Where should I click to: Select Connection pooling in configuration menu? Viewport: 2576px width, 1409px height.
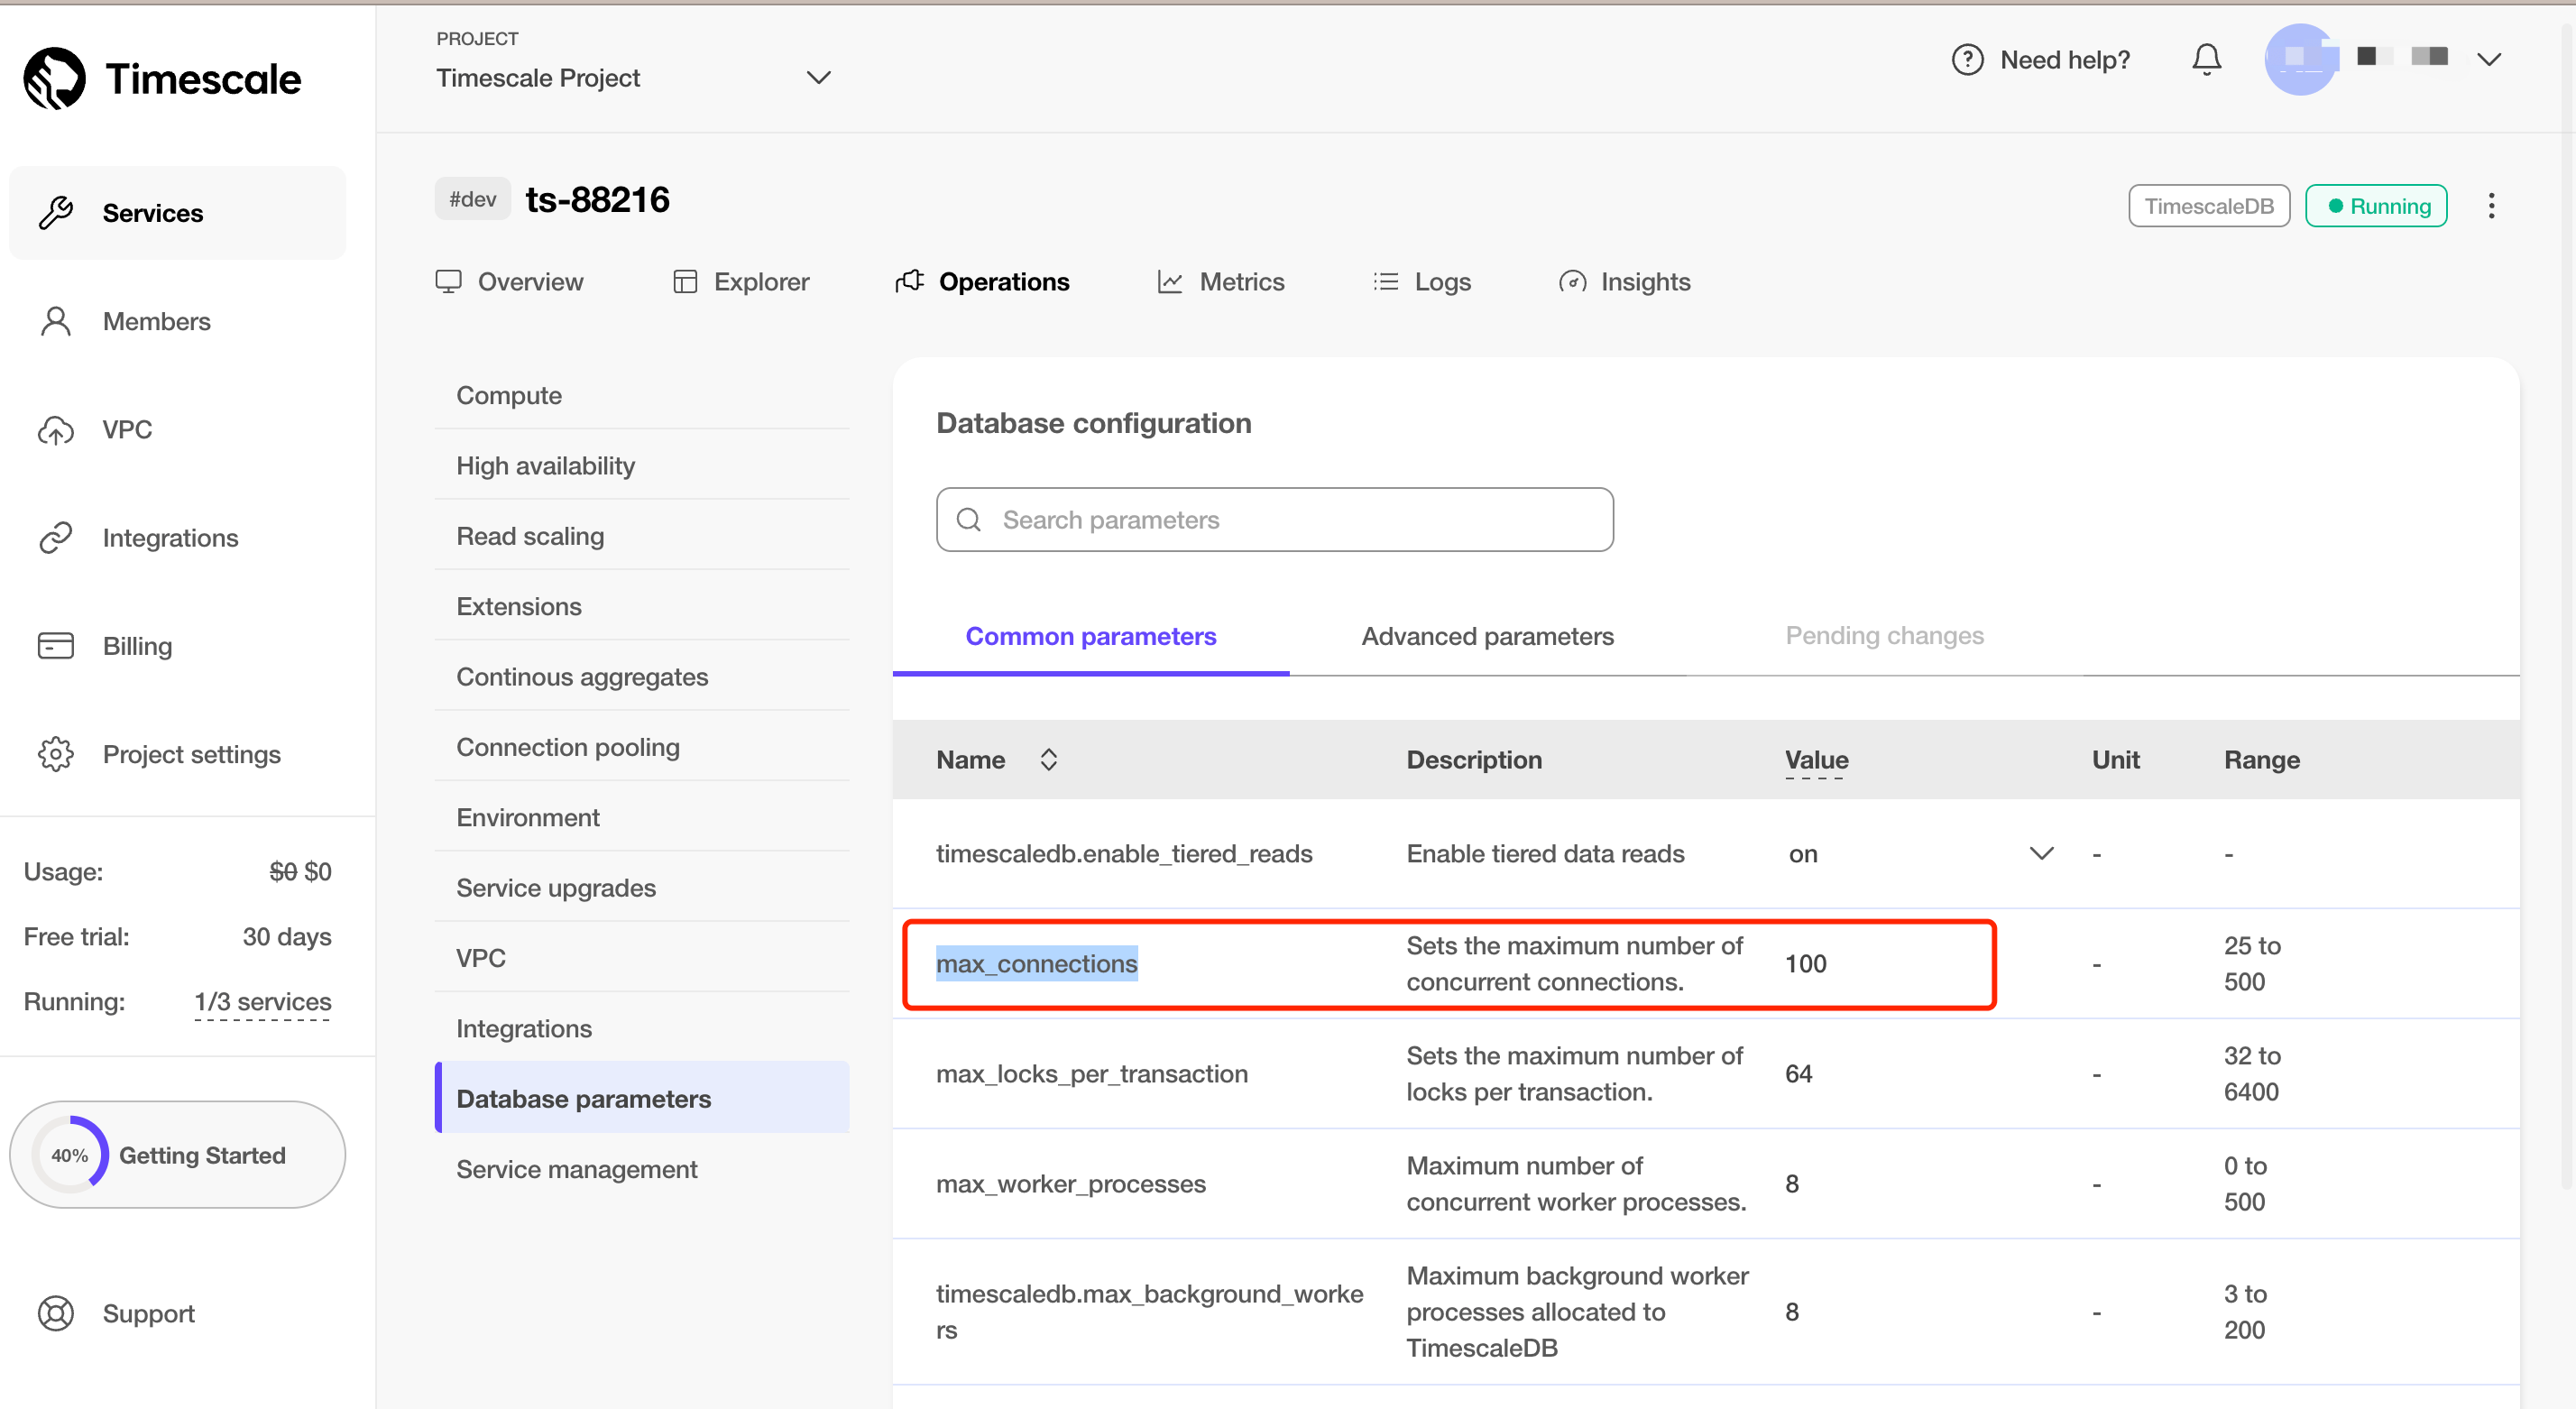pos(568,746)
